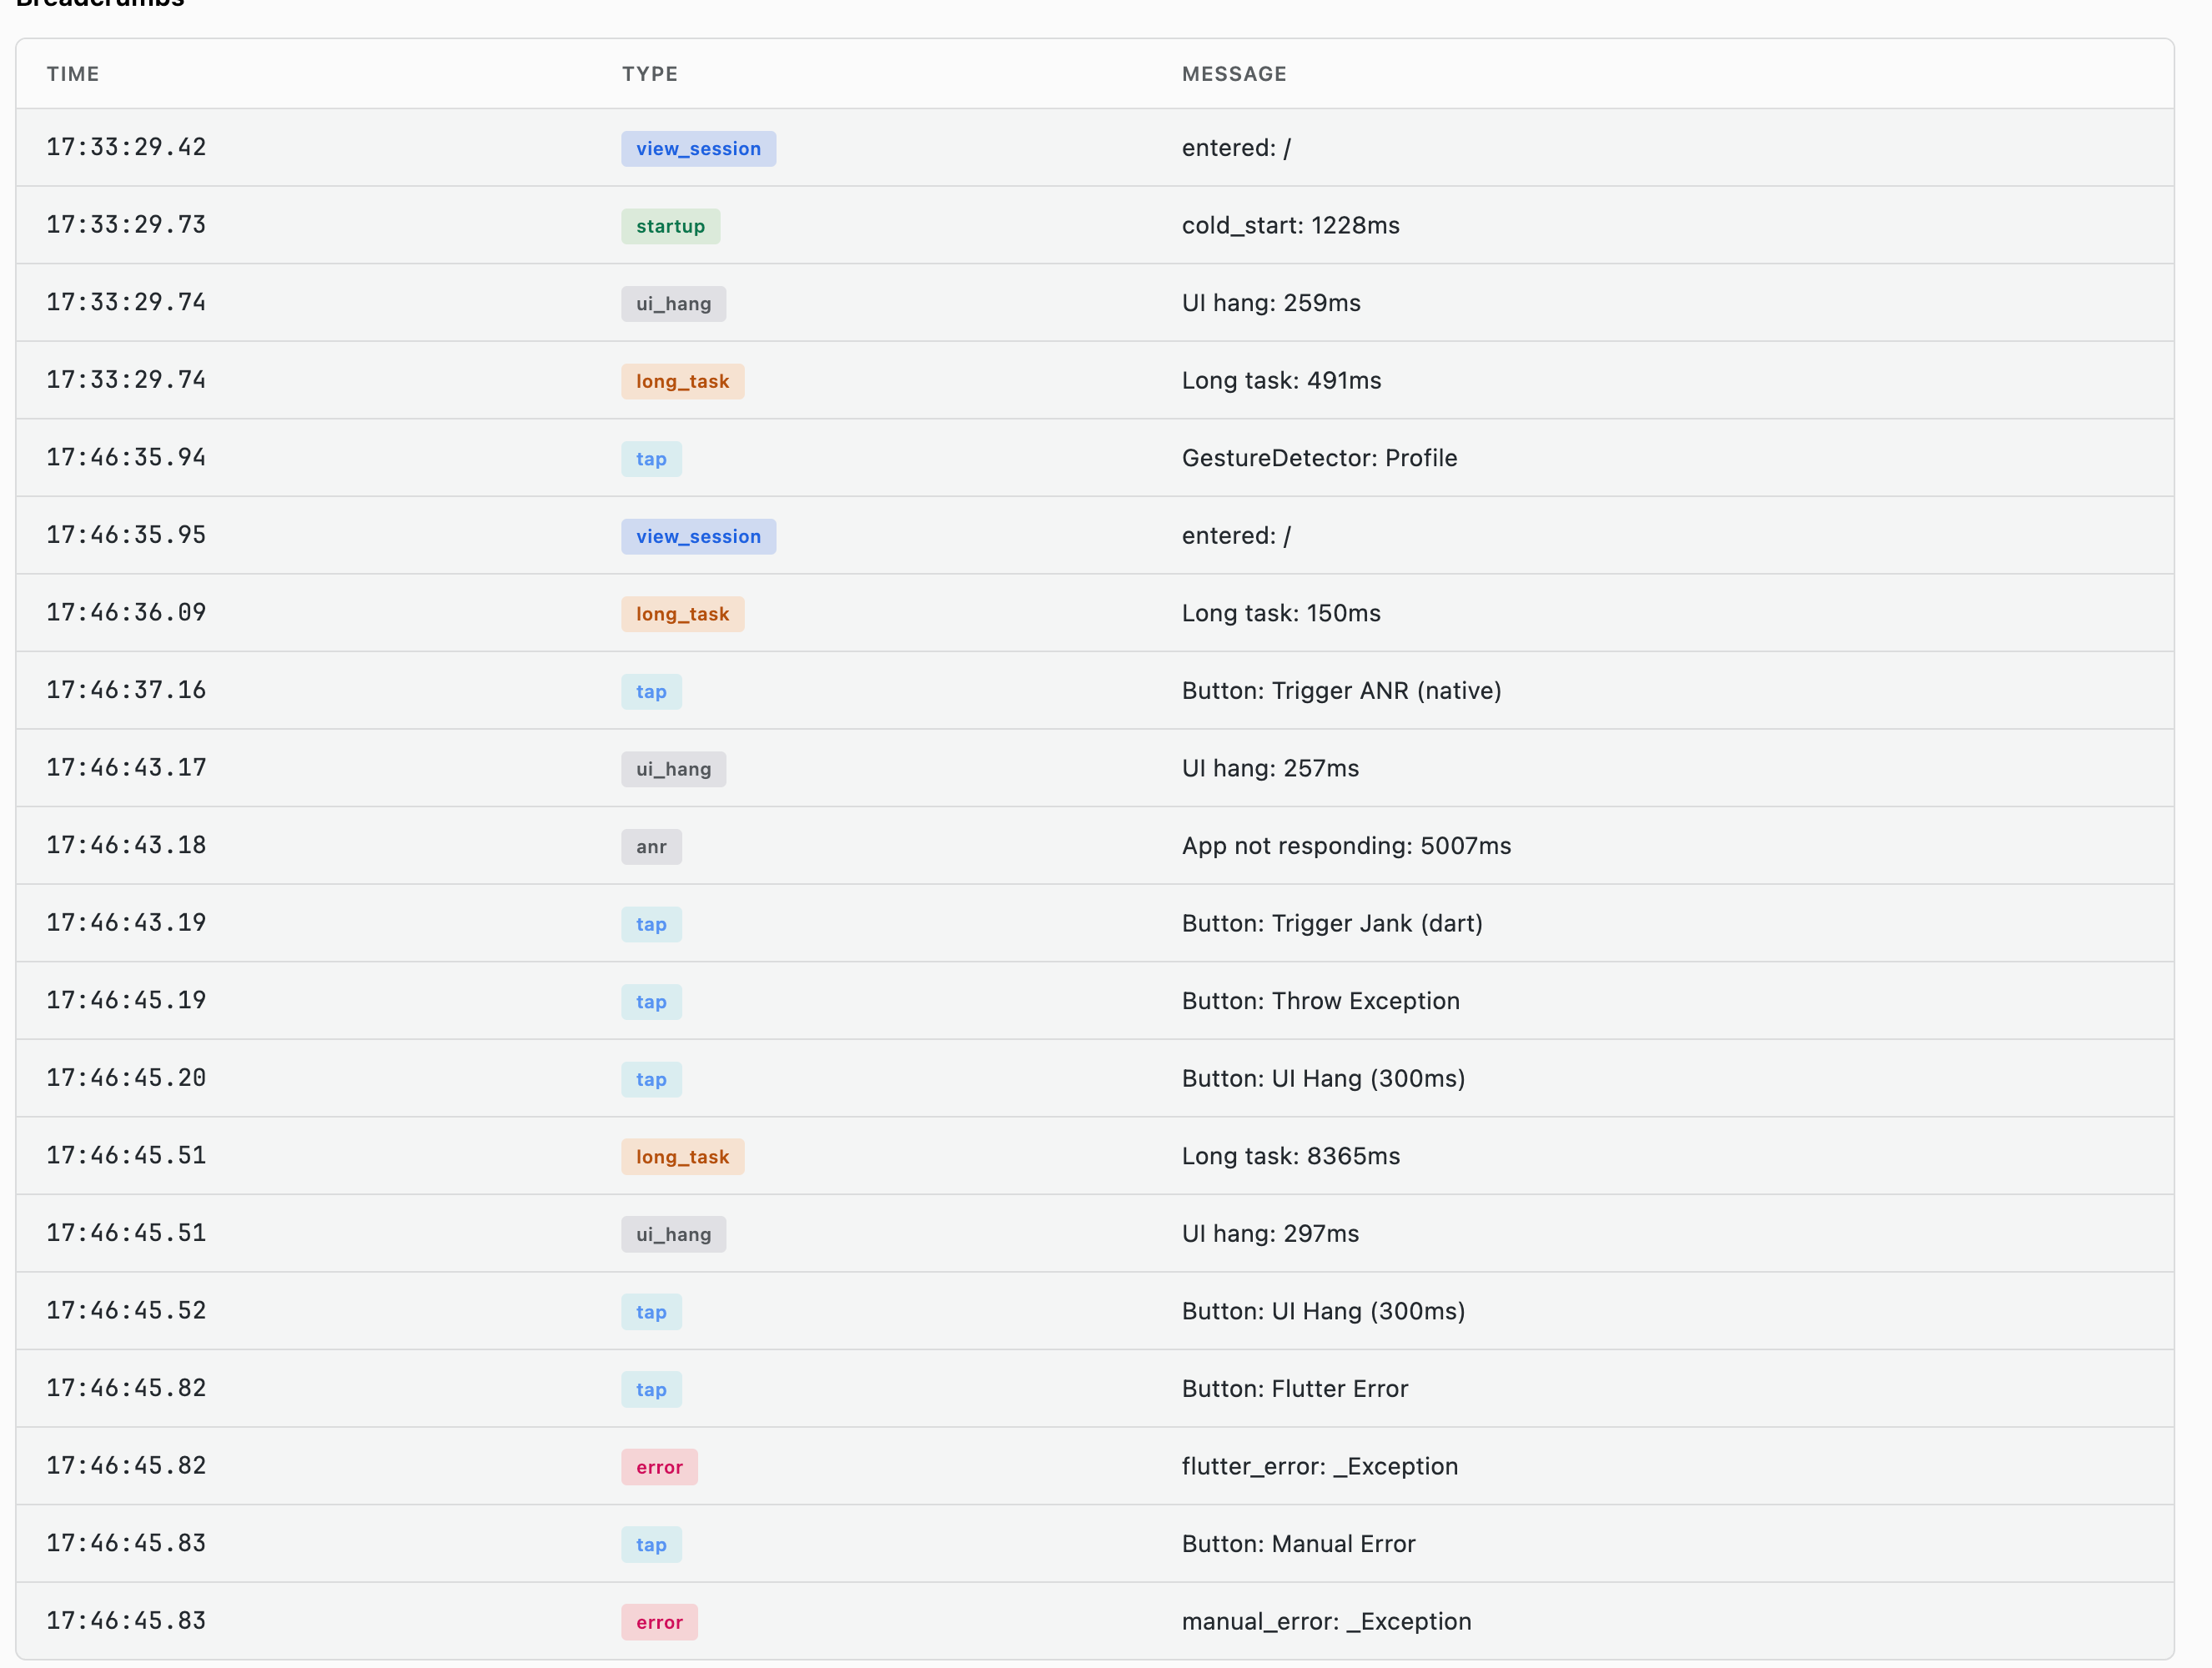
Task: Select the cold_start 1228ms message
Action: (1290, 225)
